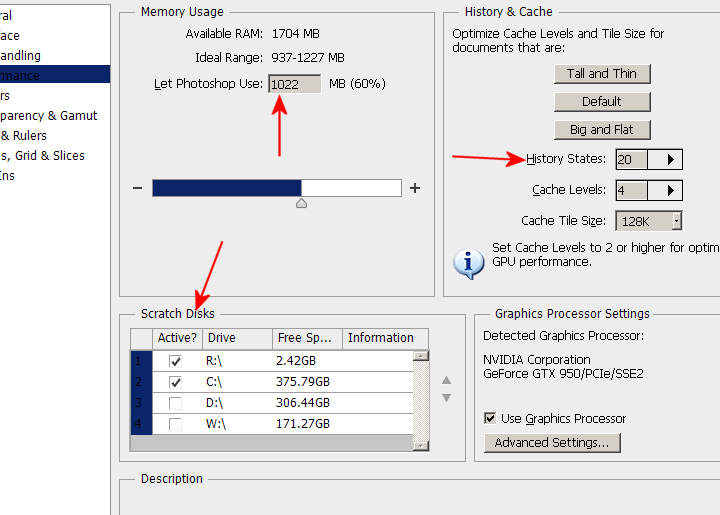Enable the D:\ scratch disk checkbox

(x=175, y=403)
